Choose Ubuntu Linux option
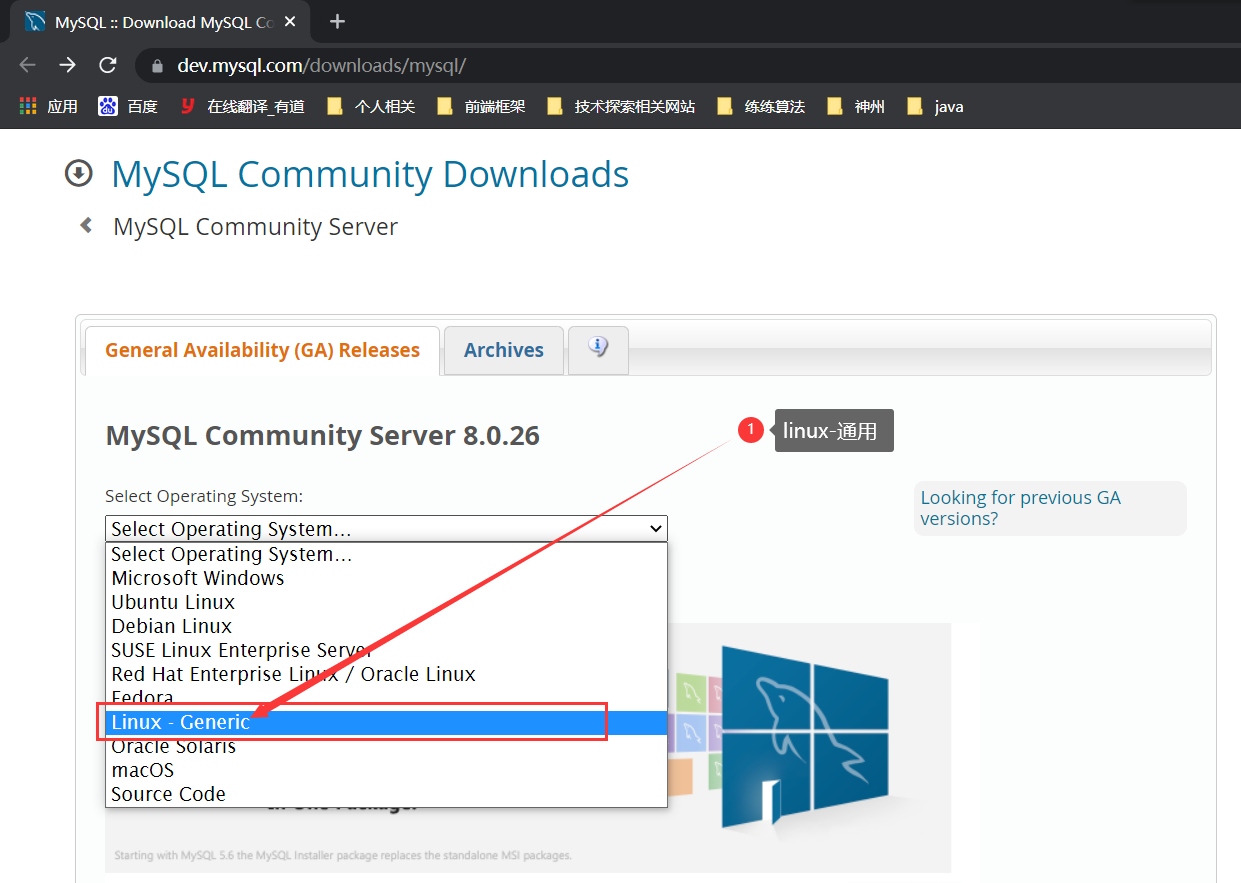This screenshot has width=1241, height=883. click(386, 602)
